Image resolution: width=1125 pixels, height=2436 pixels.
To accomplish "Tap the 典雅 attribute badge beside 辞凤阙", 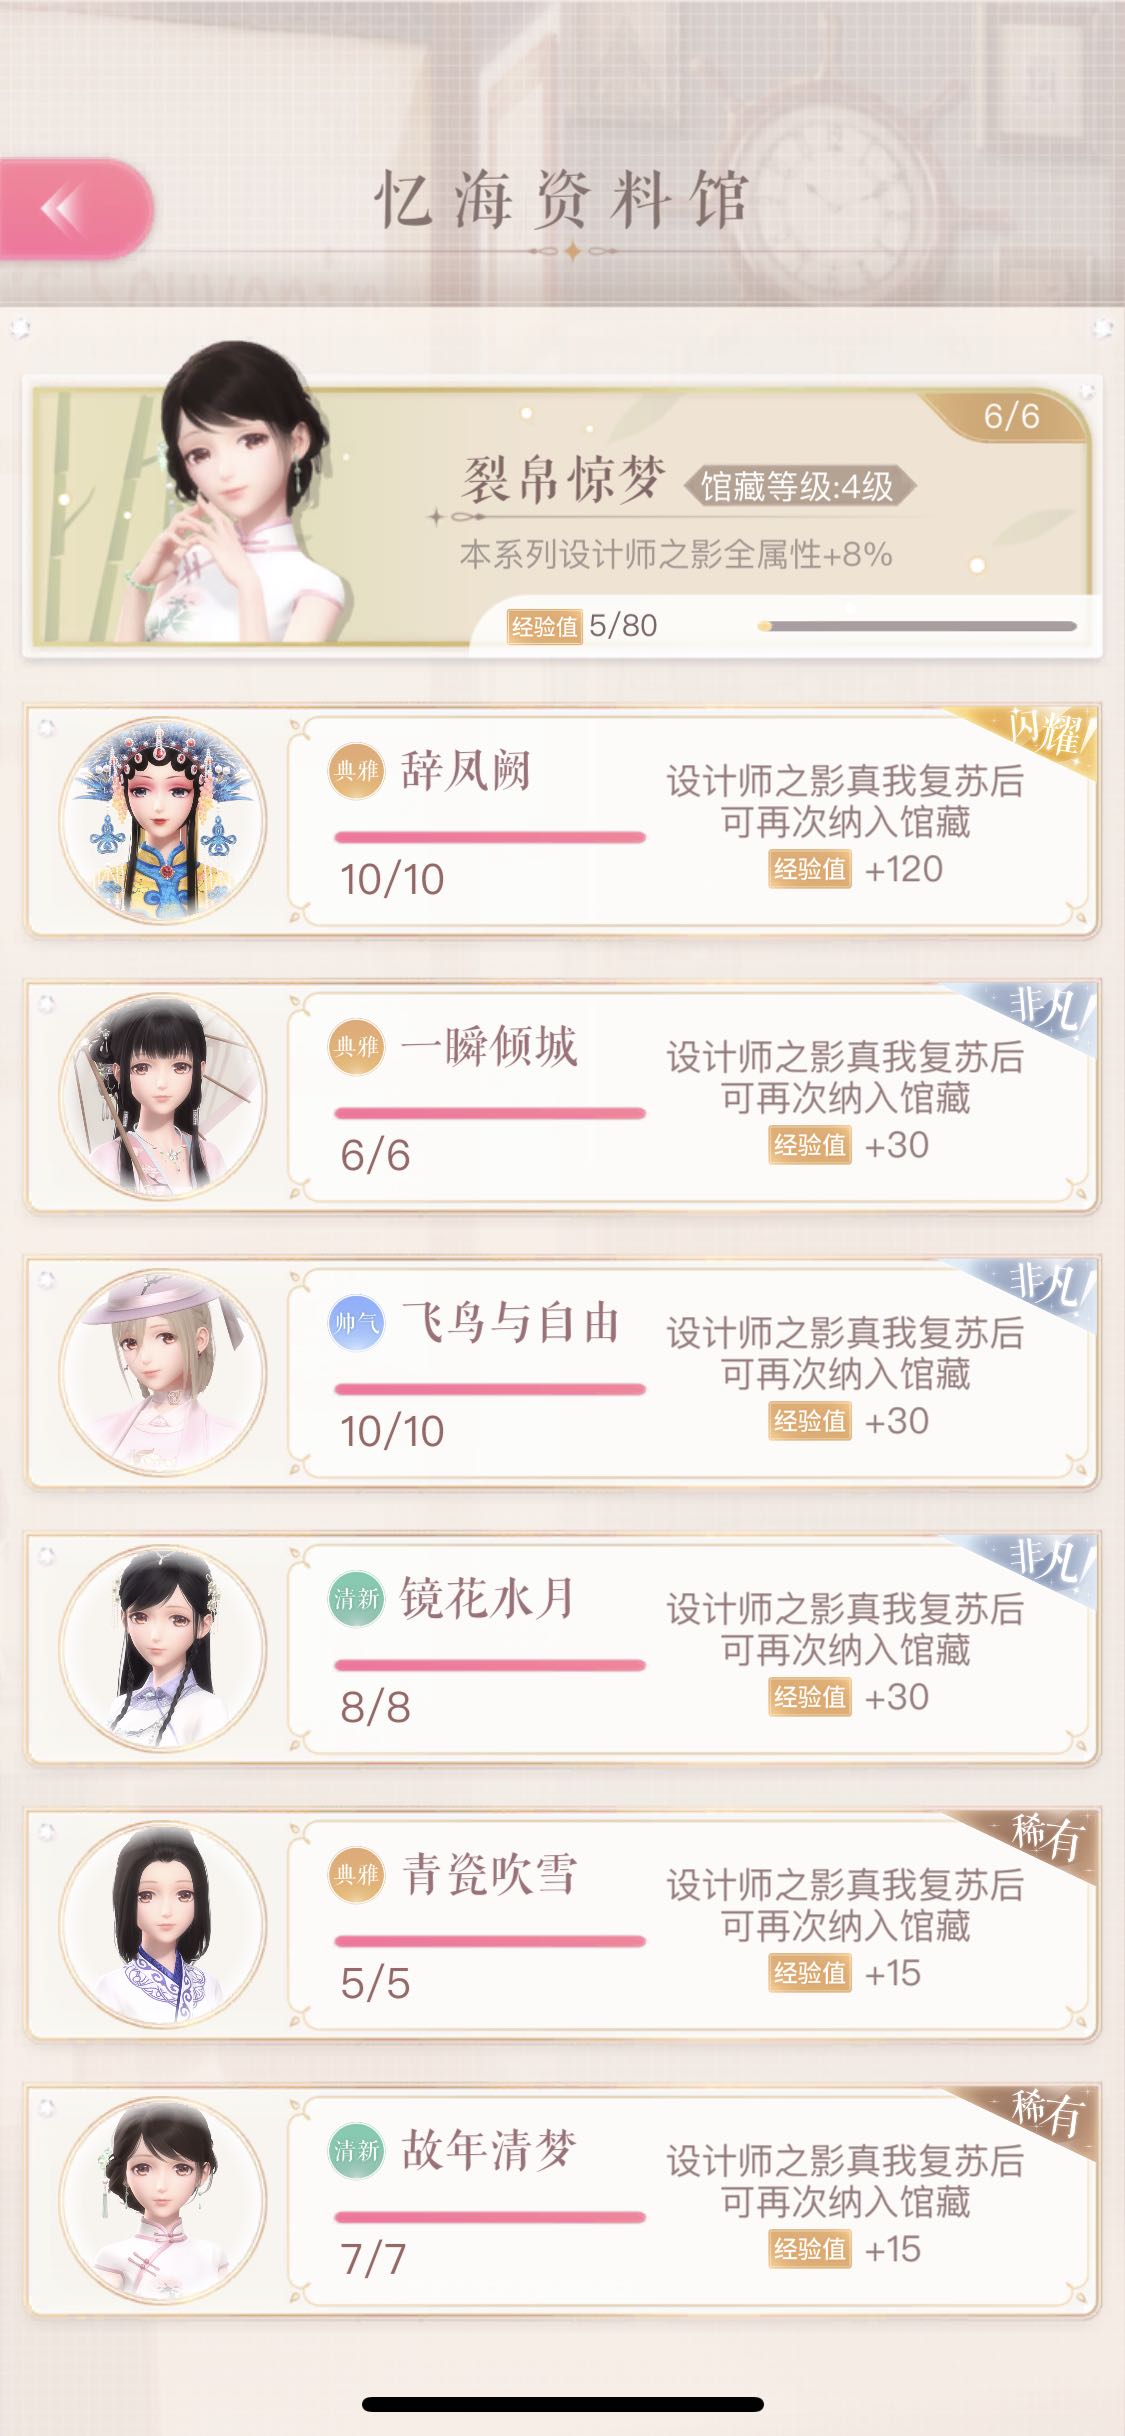I will point(356,770).
